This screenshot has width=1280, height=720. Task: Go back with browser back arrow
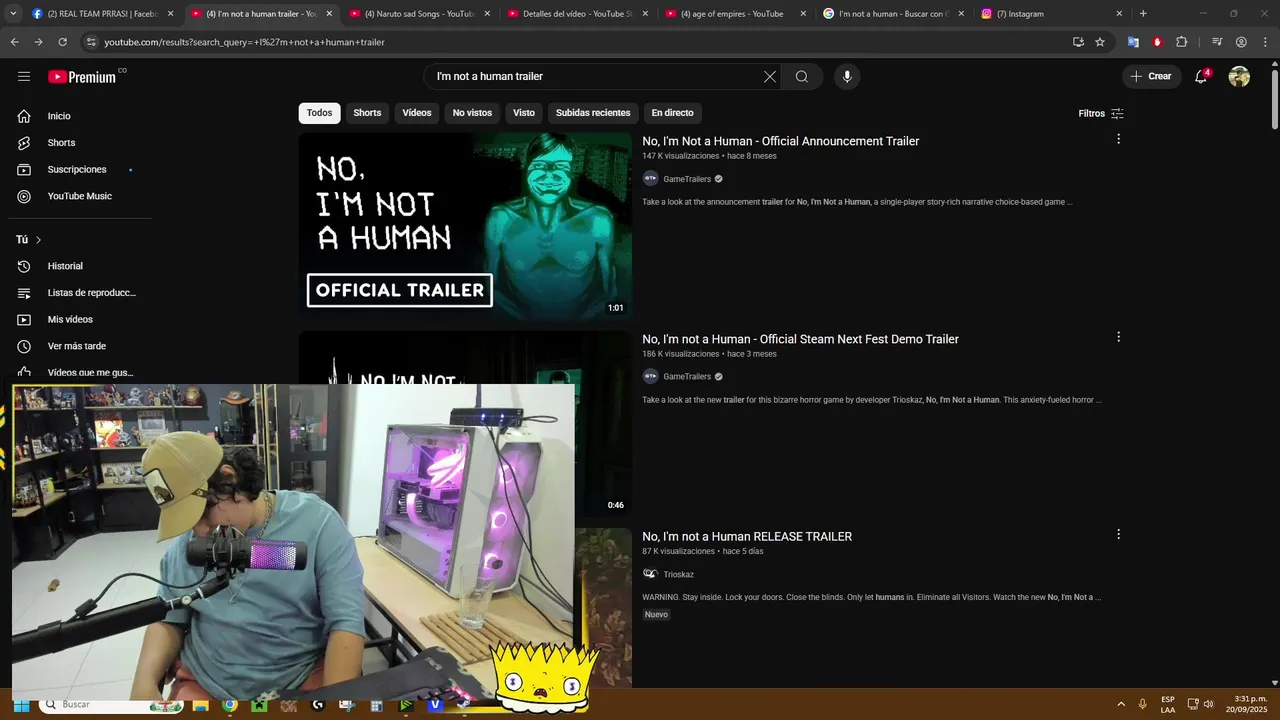click(14, 42)
